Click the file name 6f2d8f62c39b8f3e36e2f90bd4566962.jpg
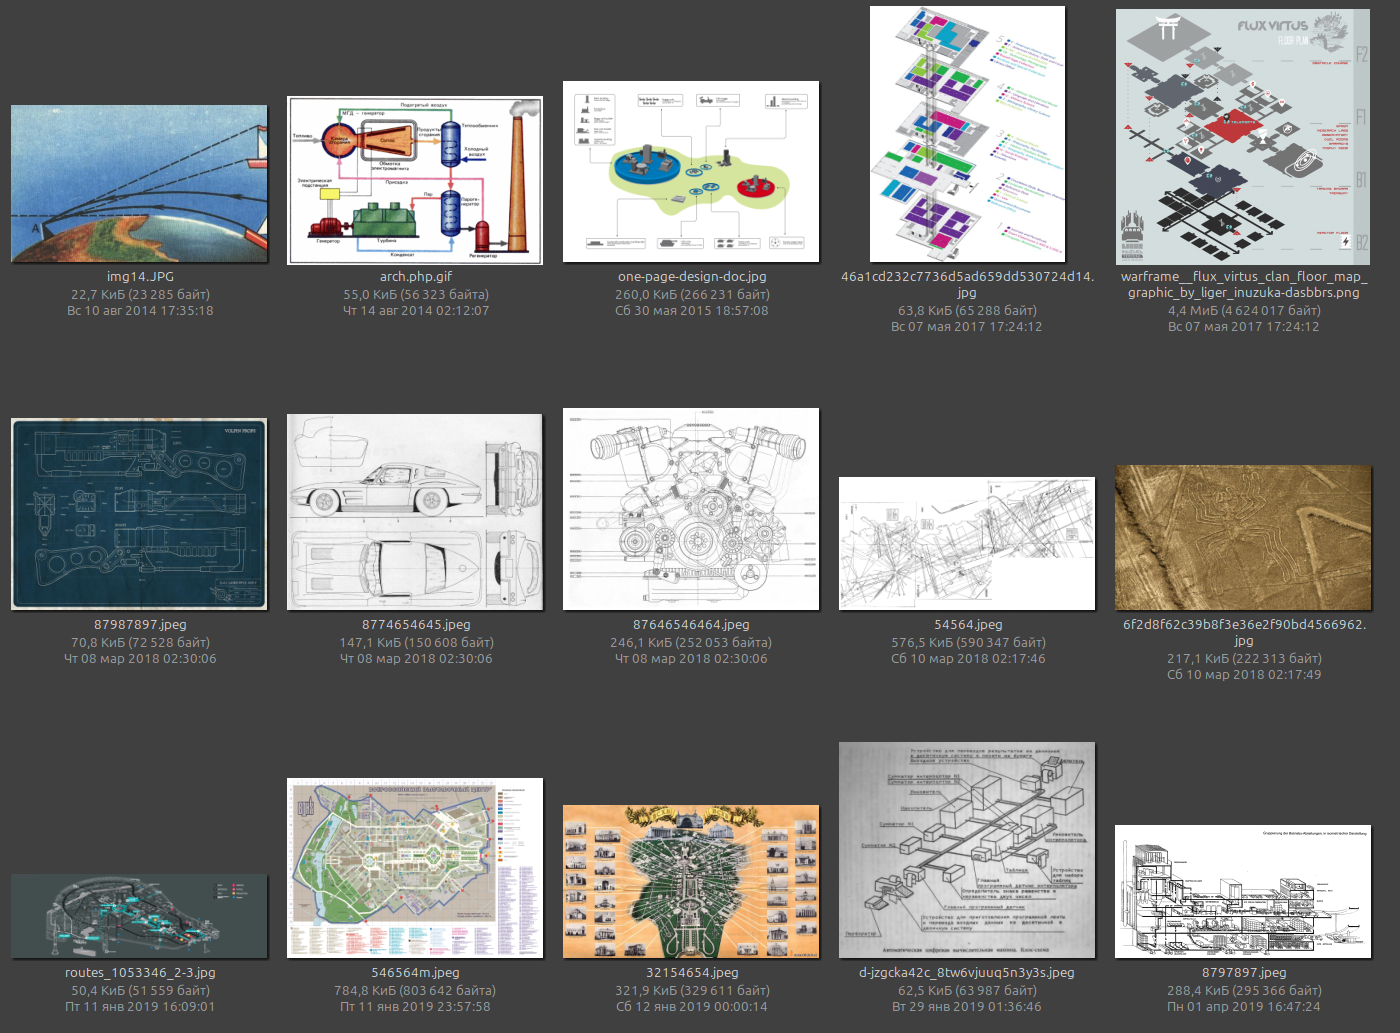This screenshot has height=1033, width=1400. click(1244, 633)
